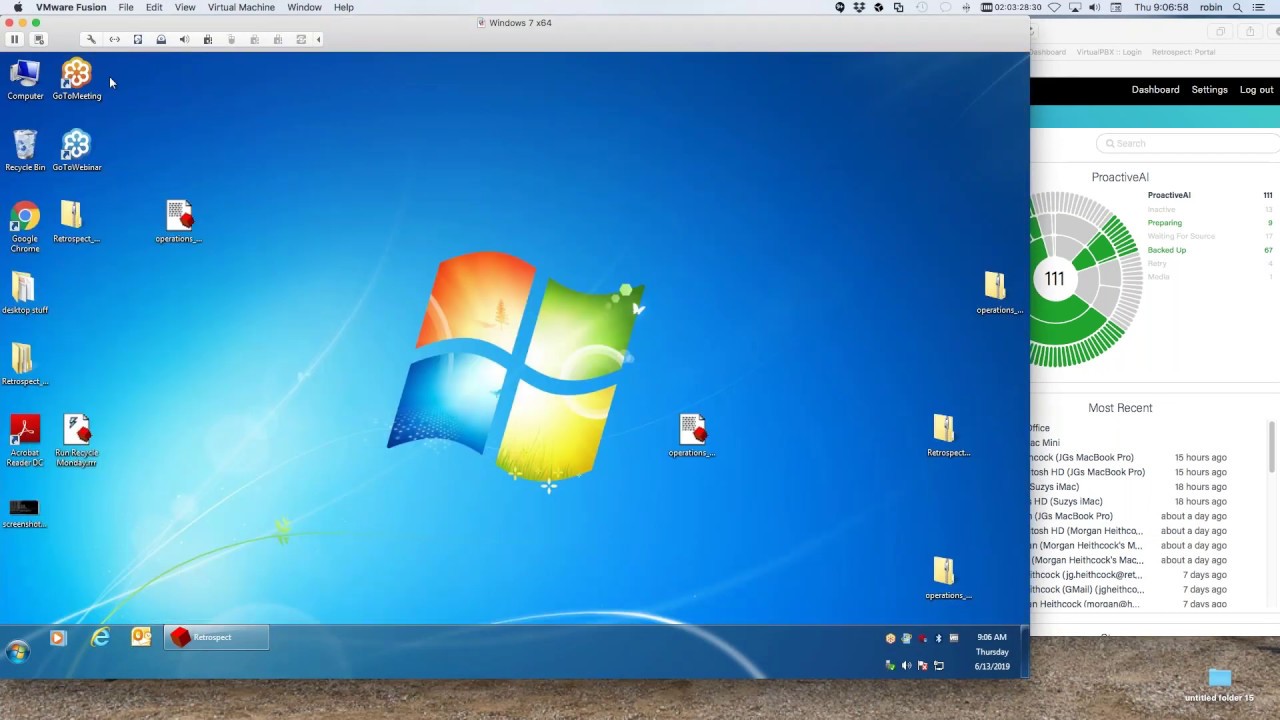Click the Most Recent list scrollbar
1280x720 pixels.
(x=1272, y=447)
